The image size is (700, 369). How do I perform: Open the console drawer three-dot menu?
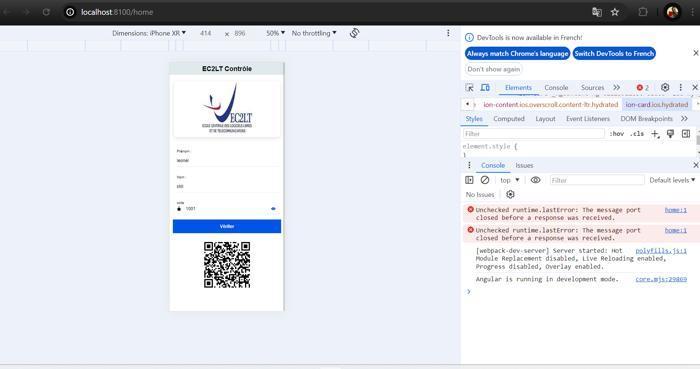[469, 165]
